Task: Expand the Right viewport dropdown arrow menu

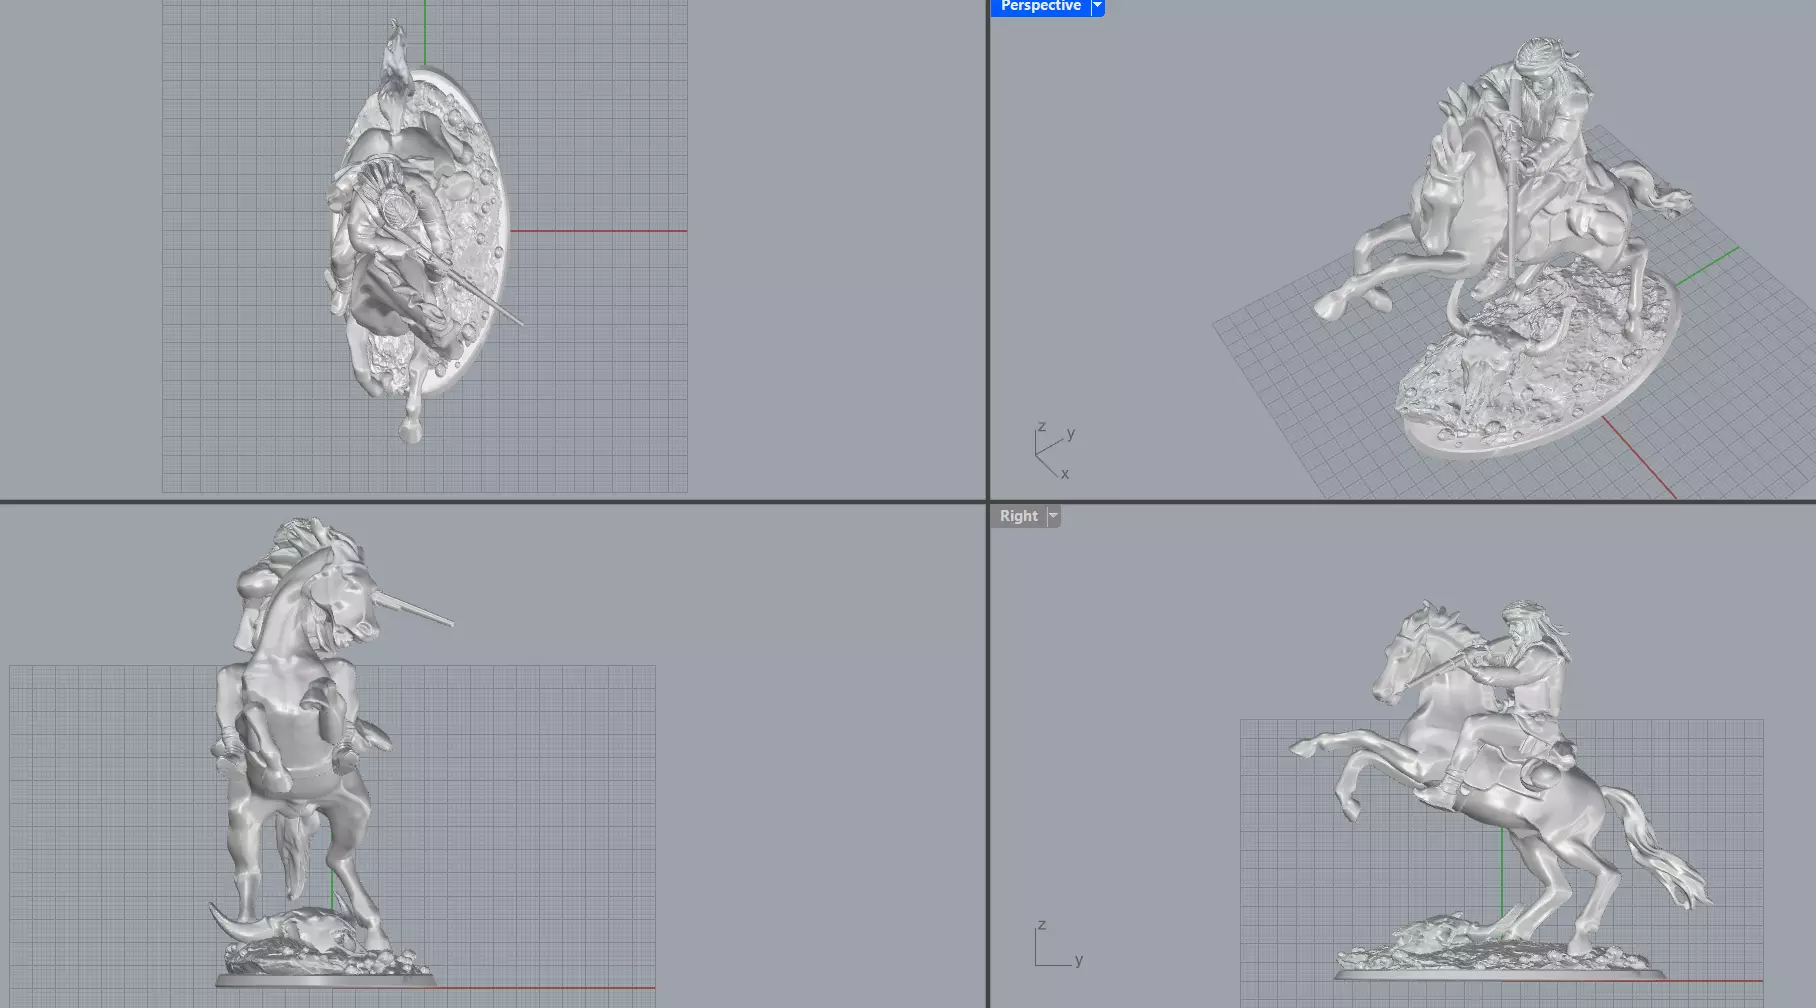Action: (1053, 516)
